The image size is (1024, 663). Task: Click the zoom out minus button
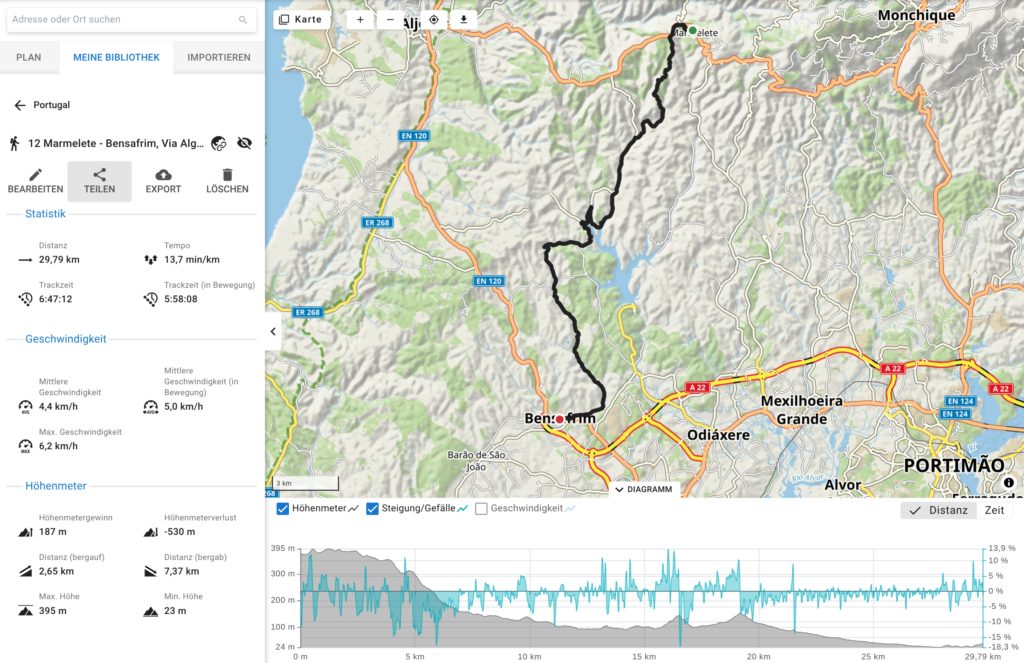pos(390,20)
